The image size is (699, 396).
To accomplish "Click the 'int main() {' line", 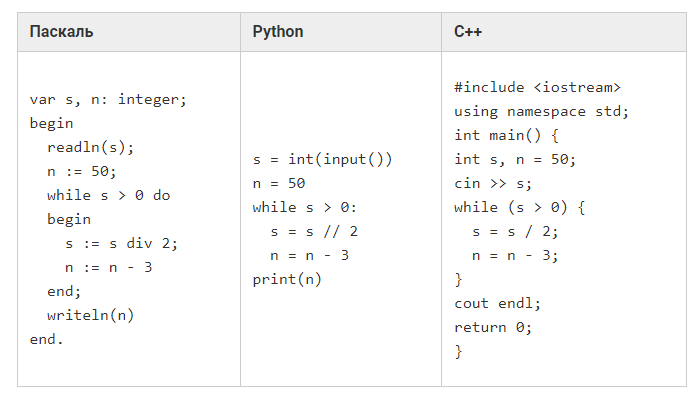I will point(506,135).
